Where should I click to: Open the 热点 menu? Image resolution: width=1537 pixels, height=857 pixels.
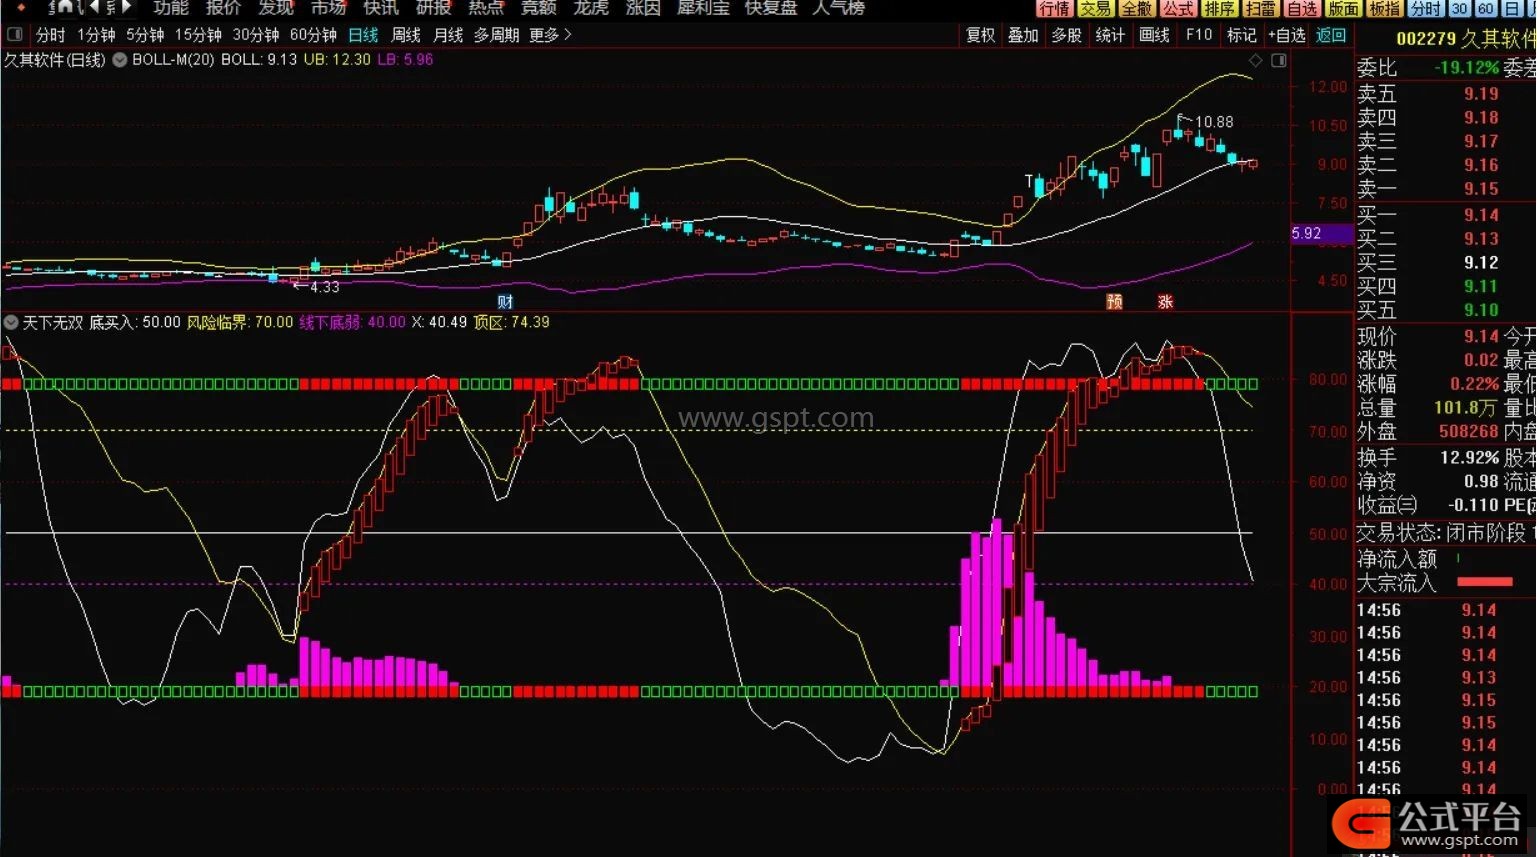pyautogui.click(x=486, y=8)
